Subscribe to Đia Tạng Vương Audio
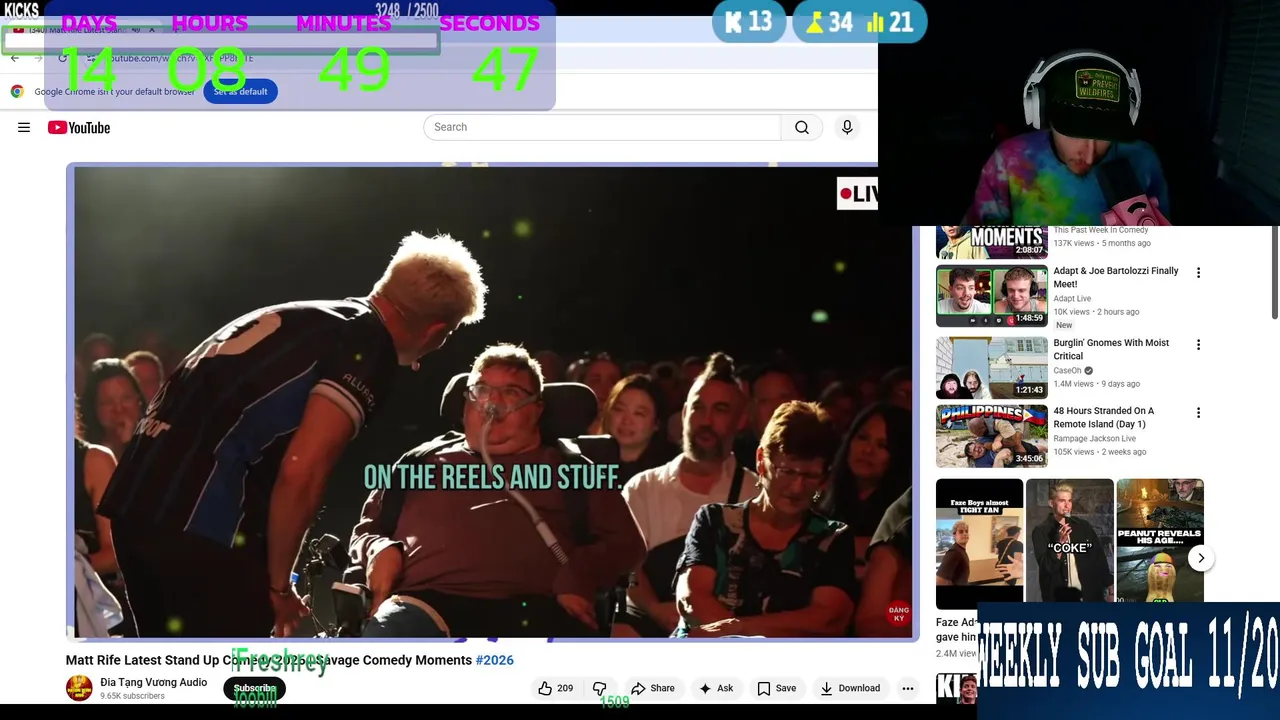Screen dimensions: 1280x720 254,688
